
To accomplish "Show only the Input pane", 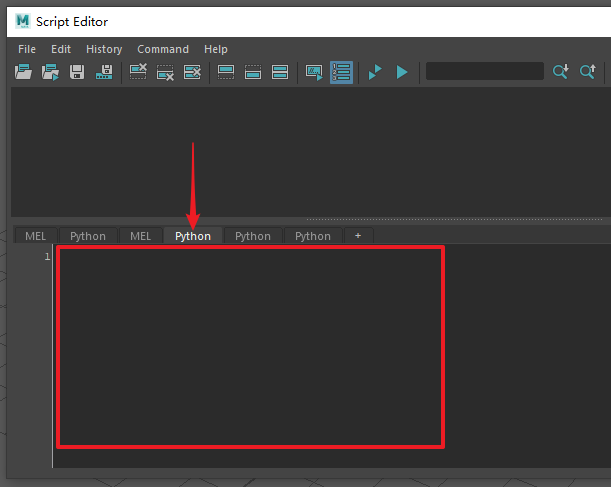I will pyautogui.click(x=253, y=72).
